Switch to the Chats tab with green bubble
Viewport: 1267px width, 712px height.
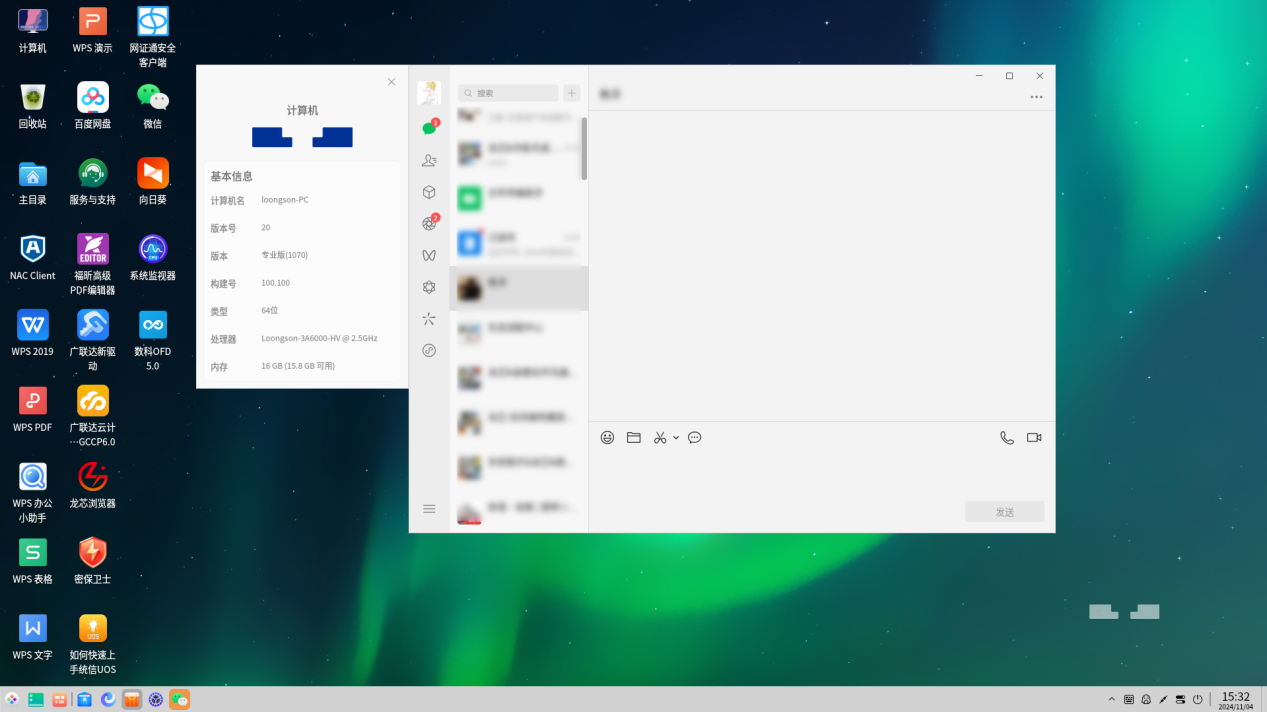coord(429,128)
